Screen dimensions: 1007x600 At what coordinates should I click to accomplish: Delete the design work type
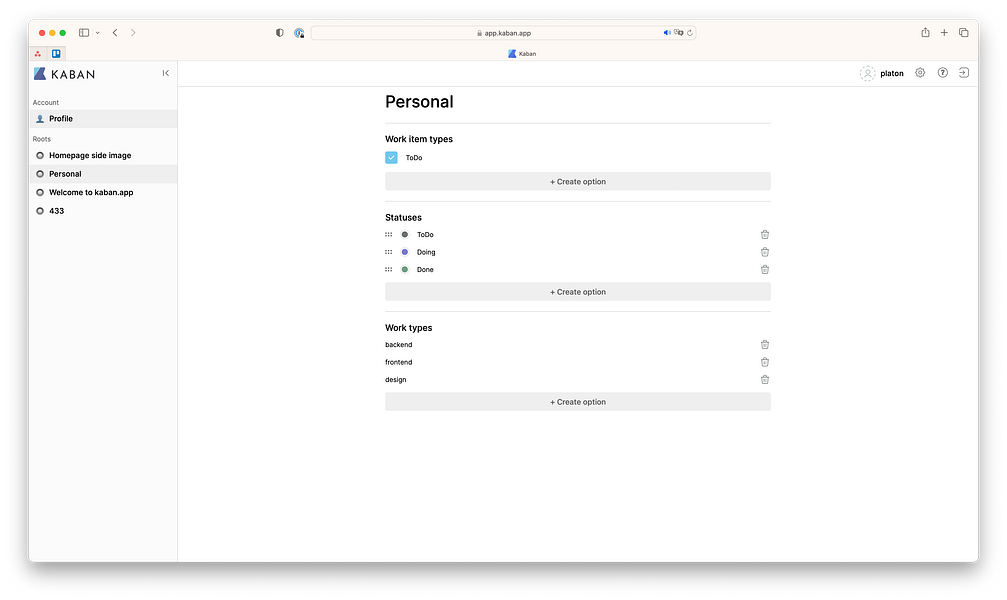click(x=765, y=379)
